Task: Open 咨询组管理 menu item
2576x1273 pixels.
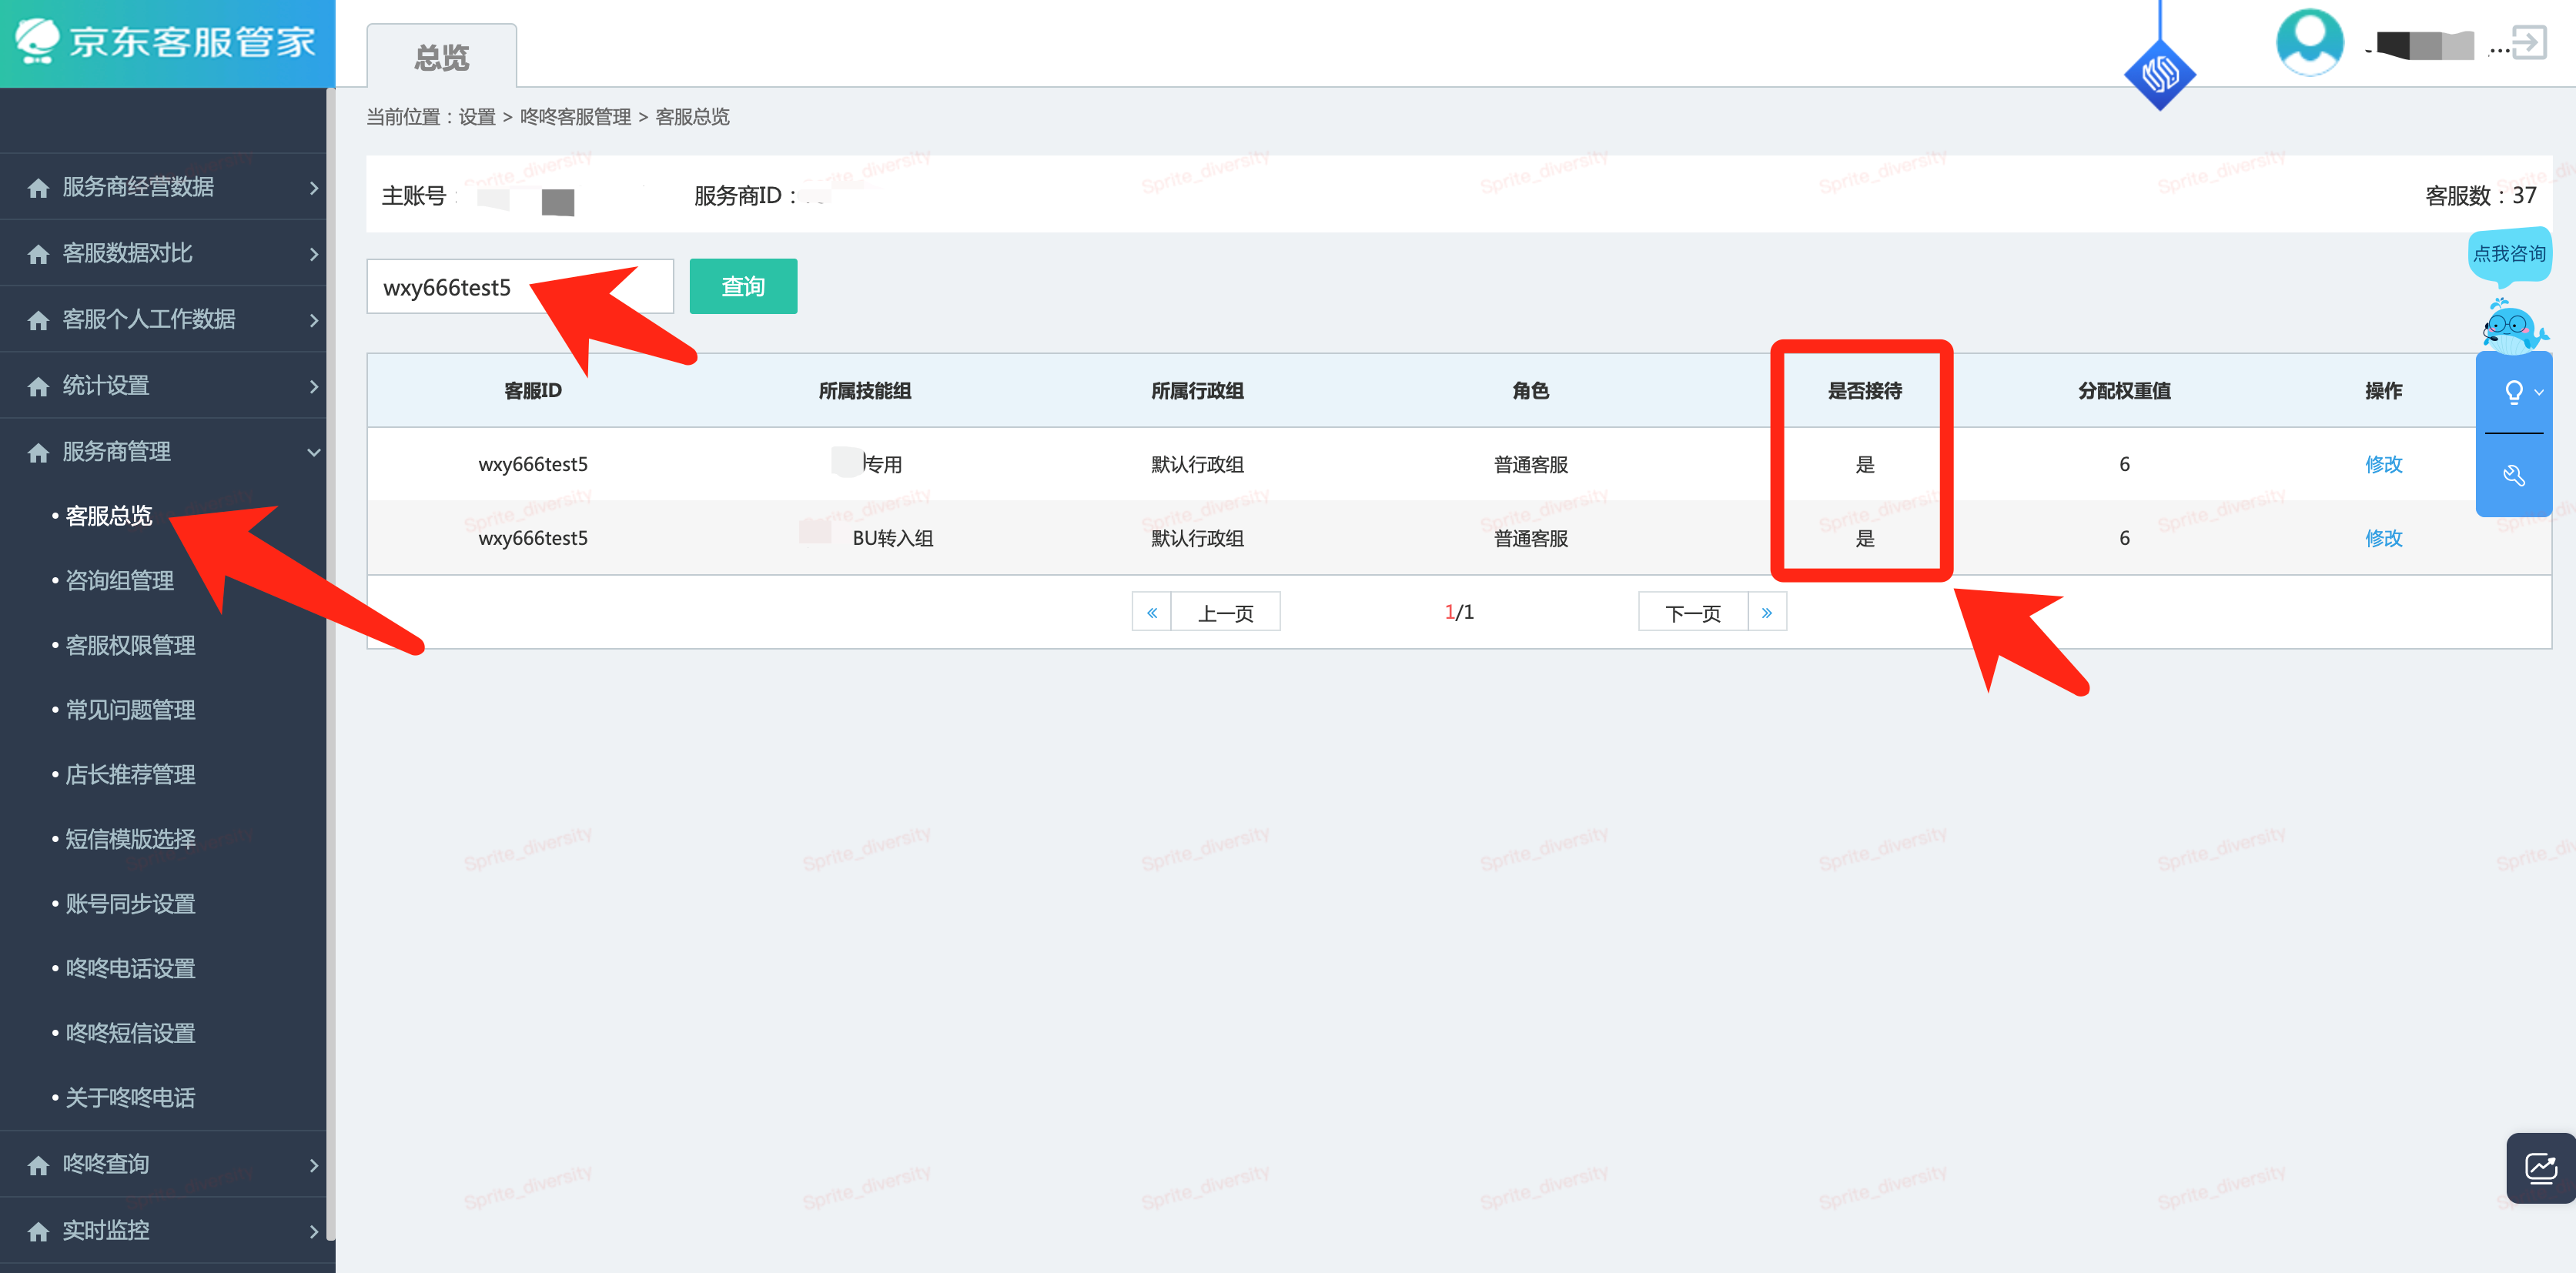Action: click(119, 581)
